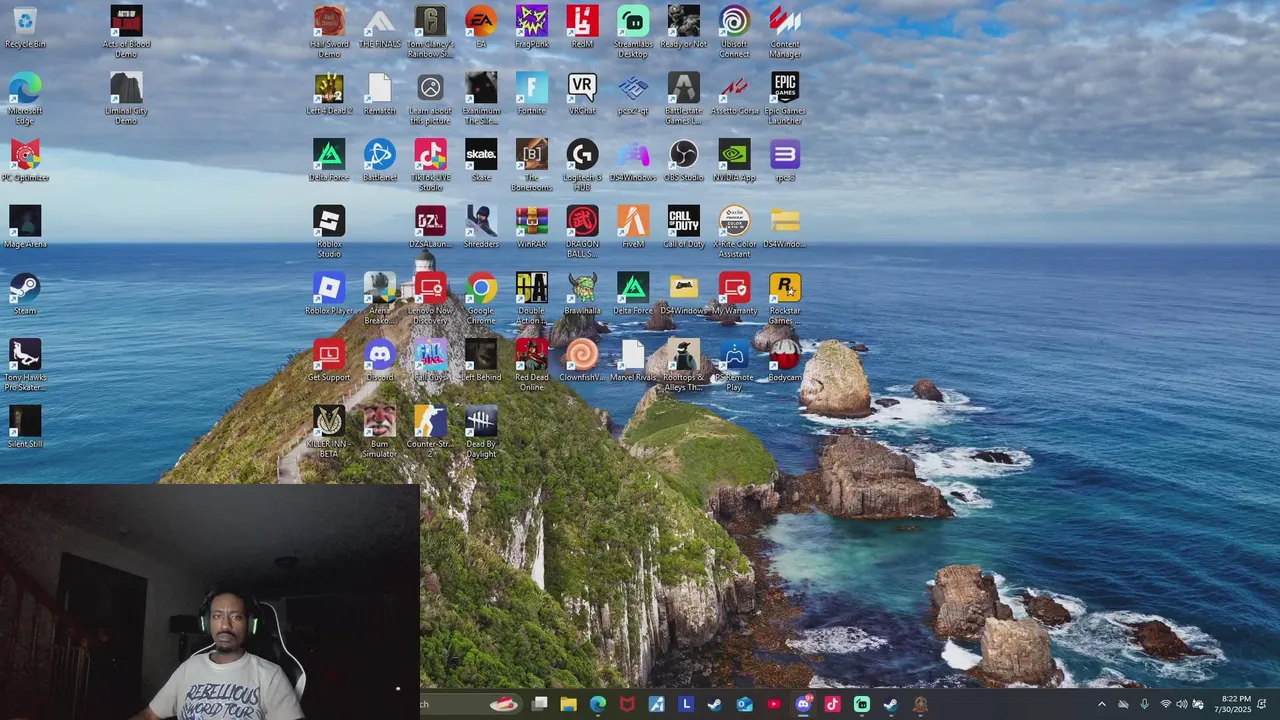The height and width of the screenshot is (720, 1280).
Task: Open Battlestate Games Launcher icon
Action: click(x=684, y=99)
